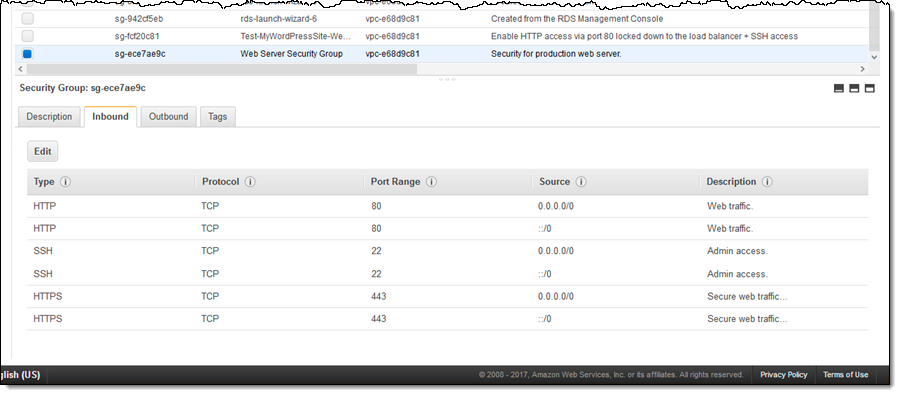
Task: Click info icon next to Type column
Action: pyautogui.click(x=65, y=182)
